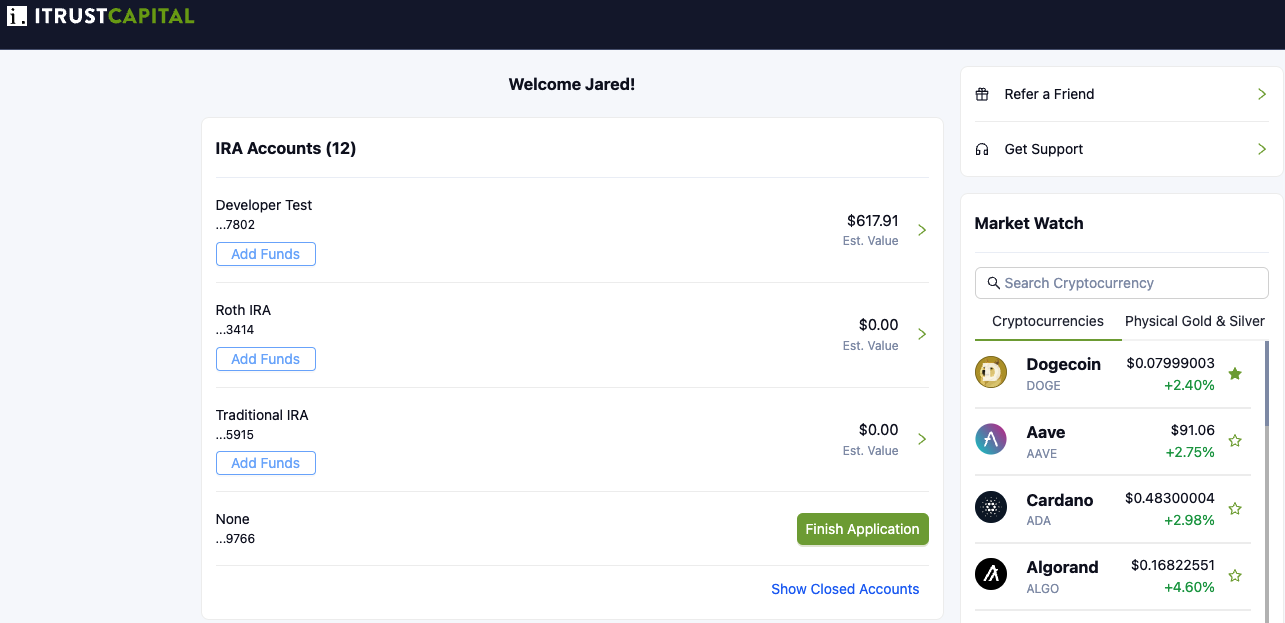Click the Dogecoin coin icon
This screenshot has width=1285, height=623.
pyautogui.click(x=991, y=373)
